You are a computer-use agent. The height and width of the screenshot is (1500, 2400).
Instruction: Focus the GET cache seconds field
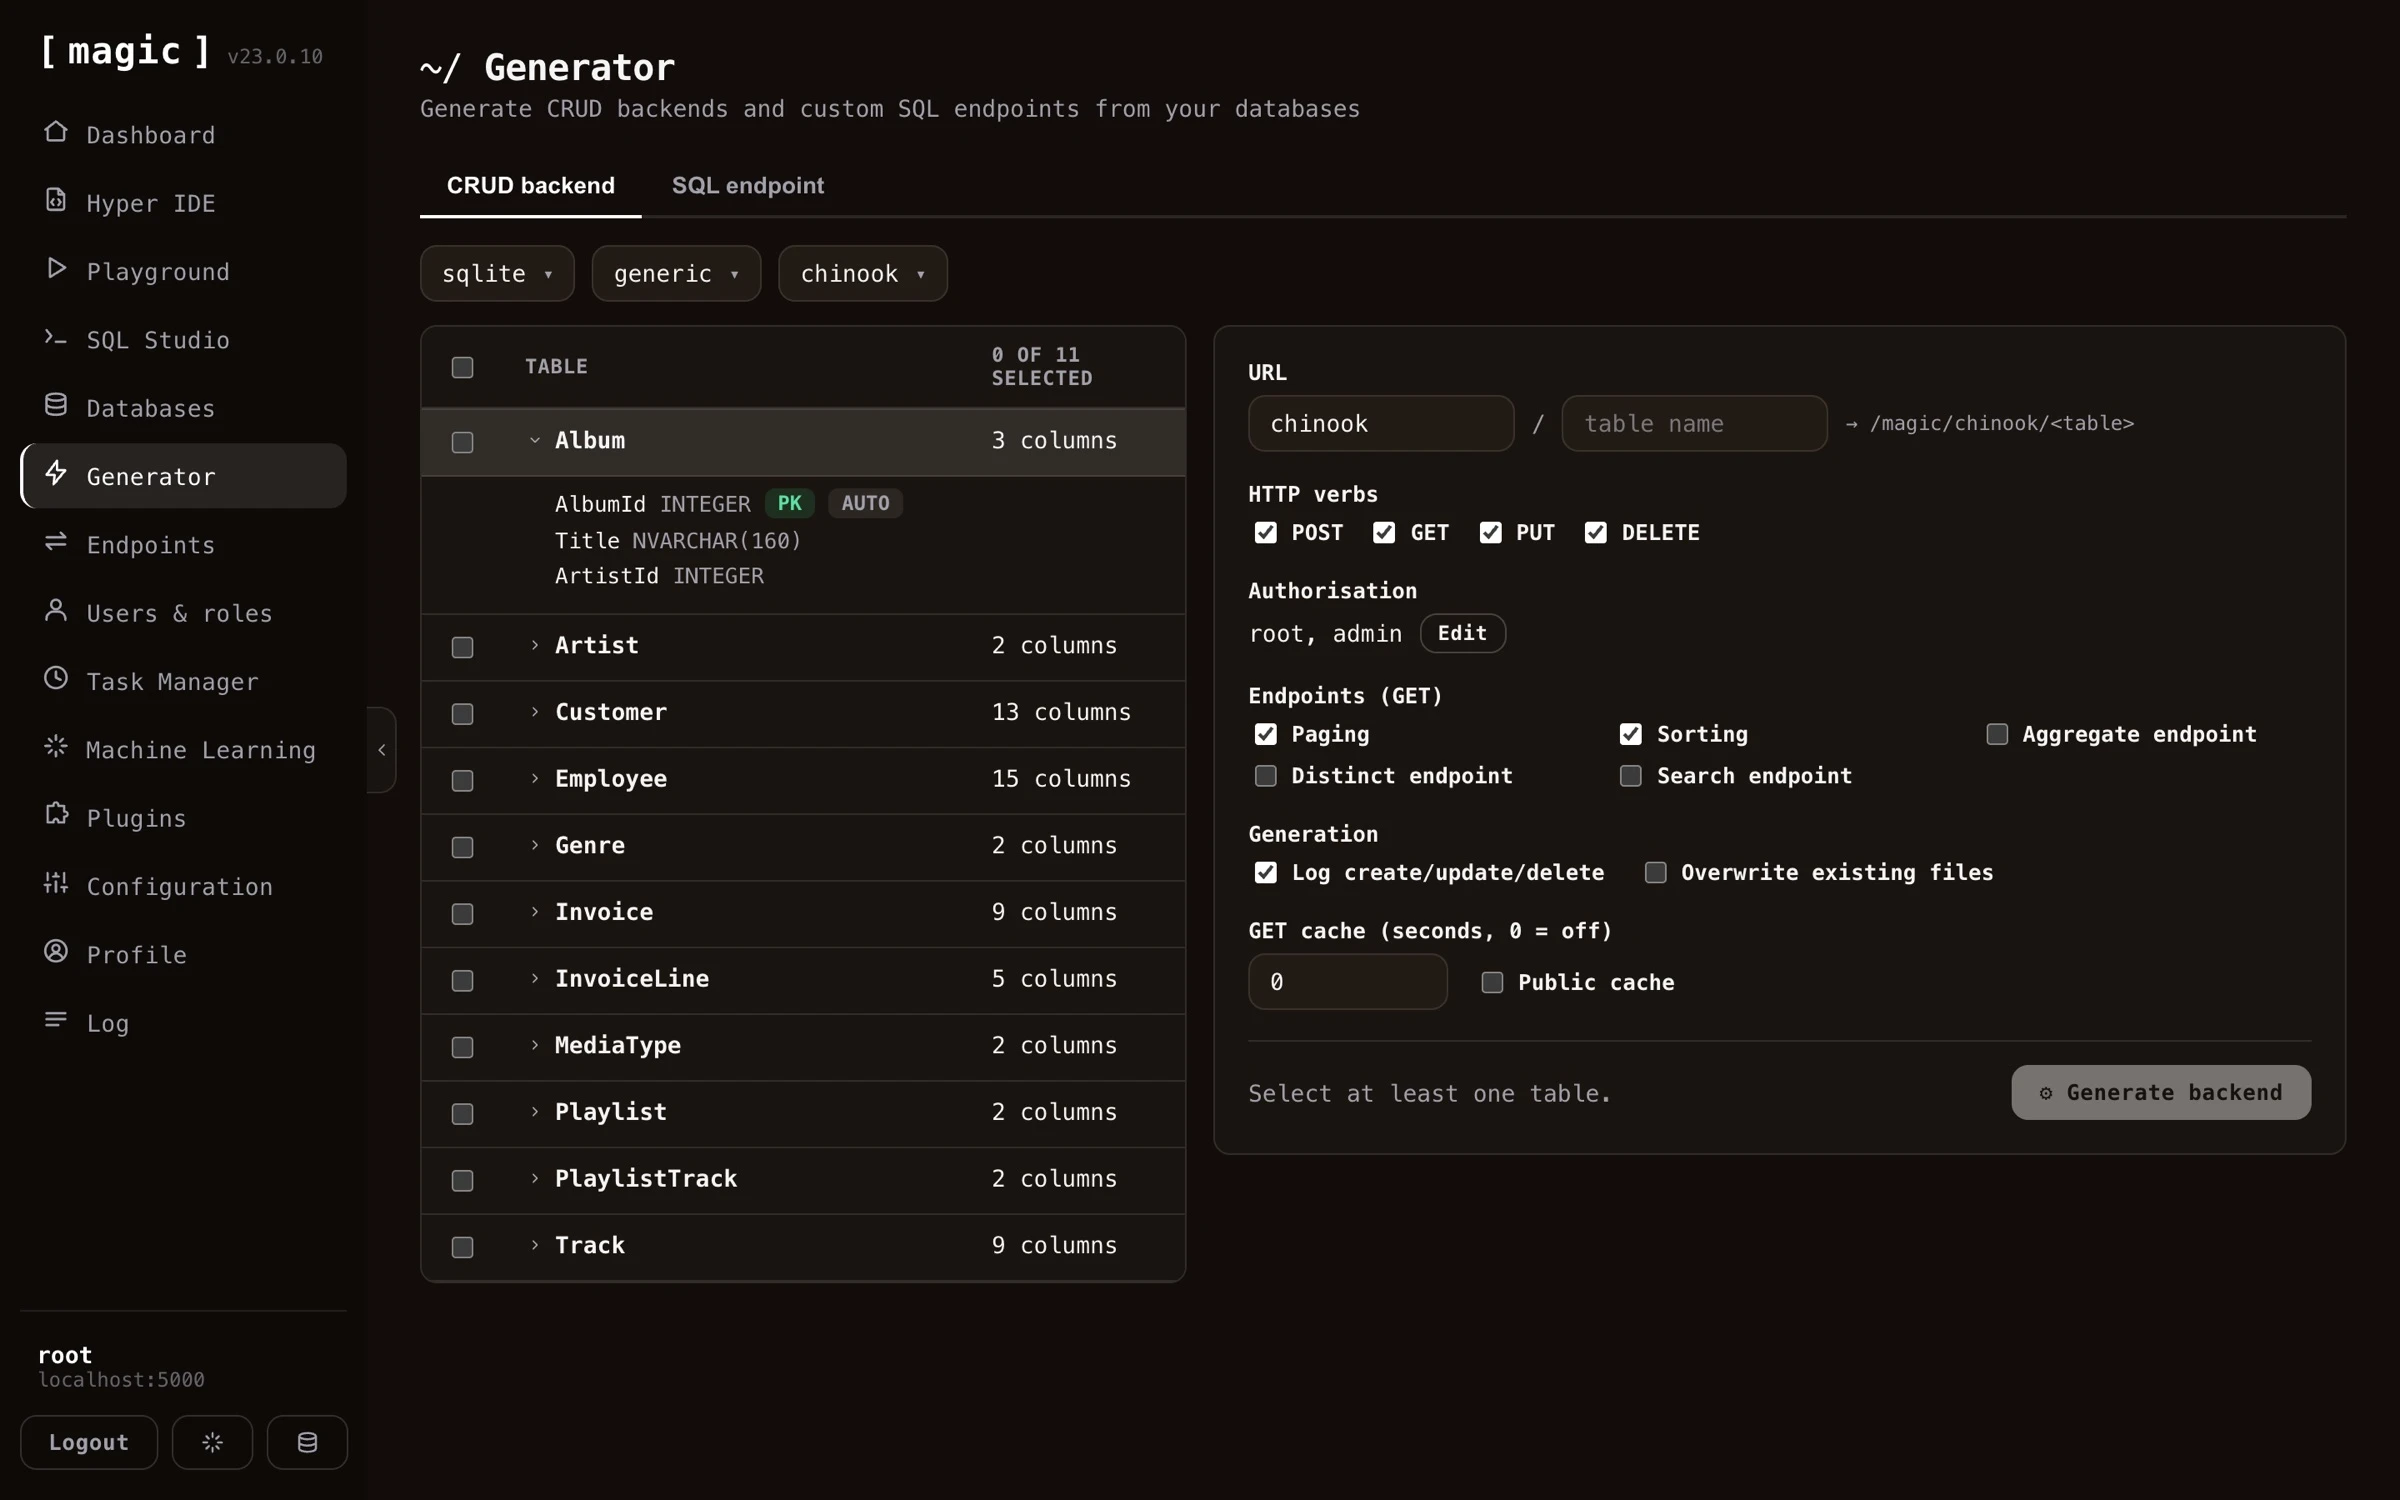[1347, 982]
